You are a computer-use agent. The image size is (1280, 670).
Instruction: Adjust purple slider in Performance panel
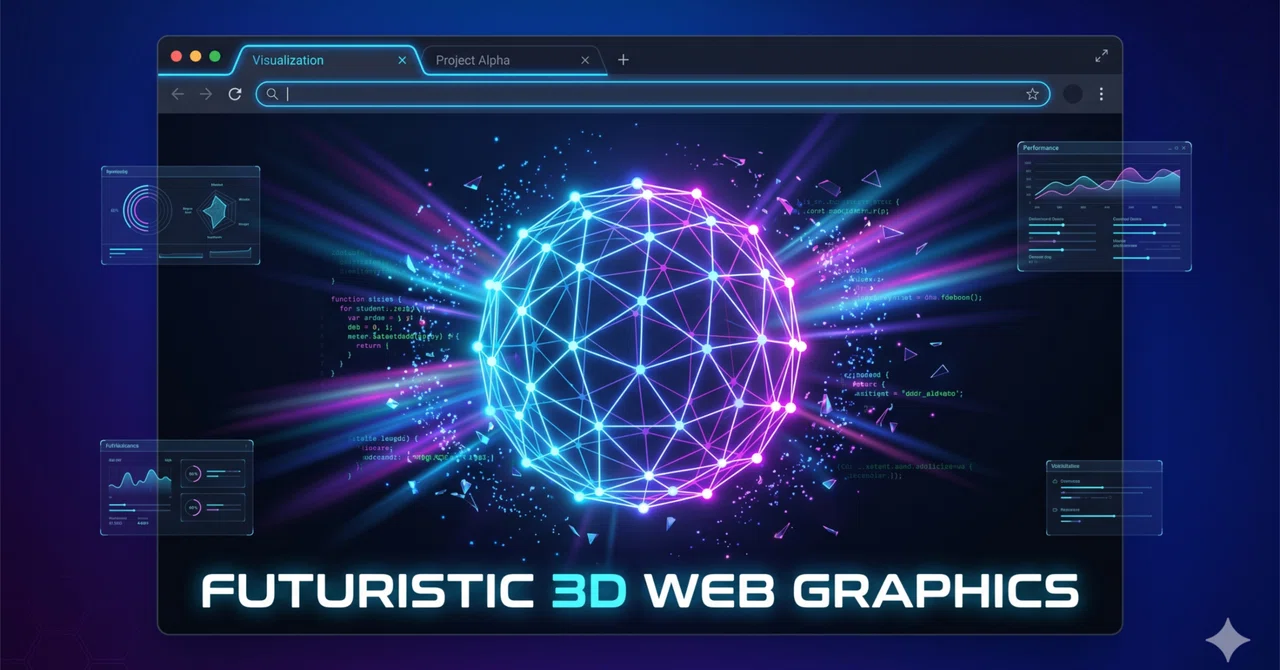click(x=1062, y=241)
